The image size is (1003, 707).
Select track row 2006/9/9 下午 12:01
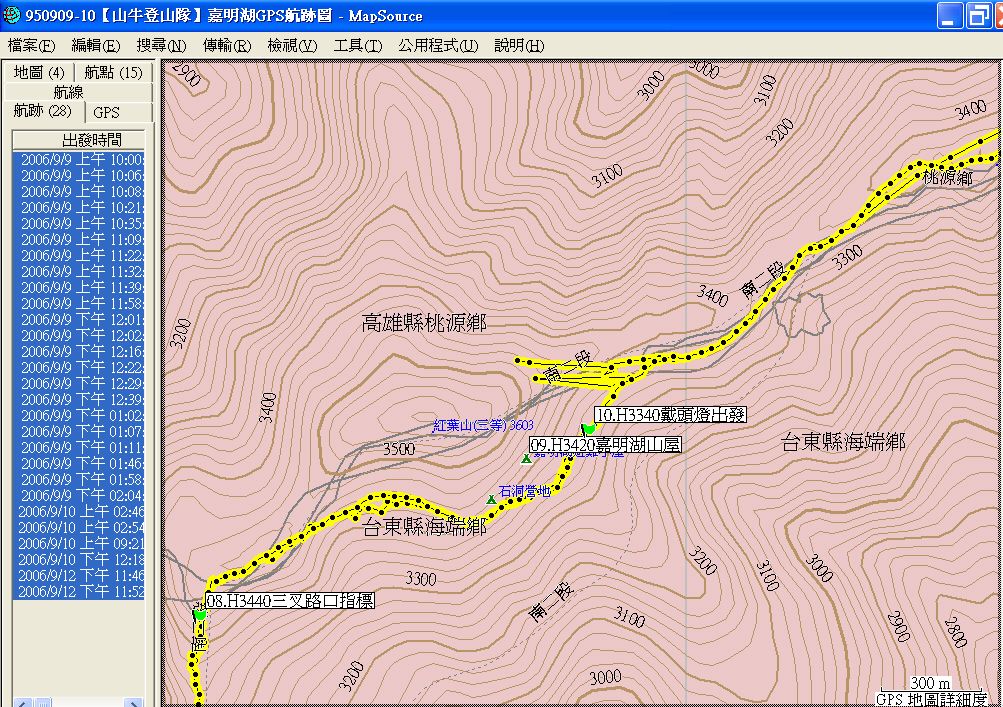(79, 319)
